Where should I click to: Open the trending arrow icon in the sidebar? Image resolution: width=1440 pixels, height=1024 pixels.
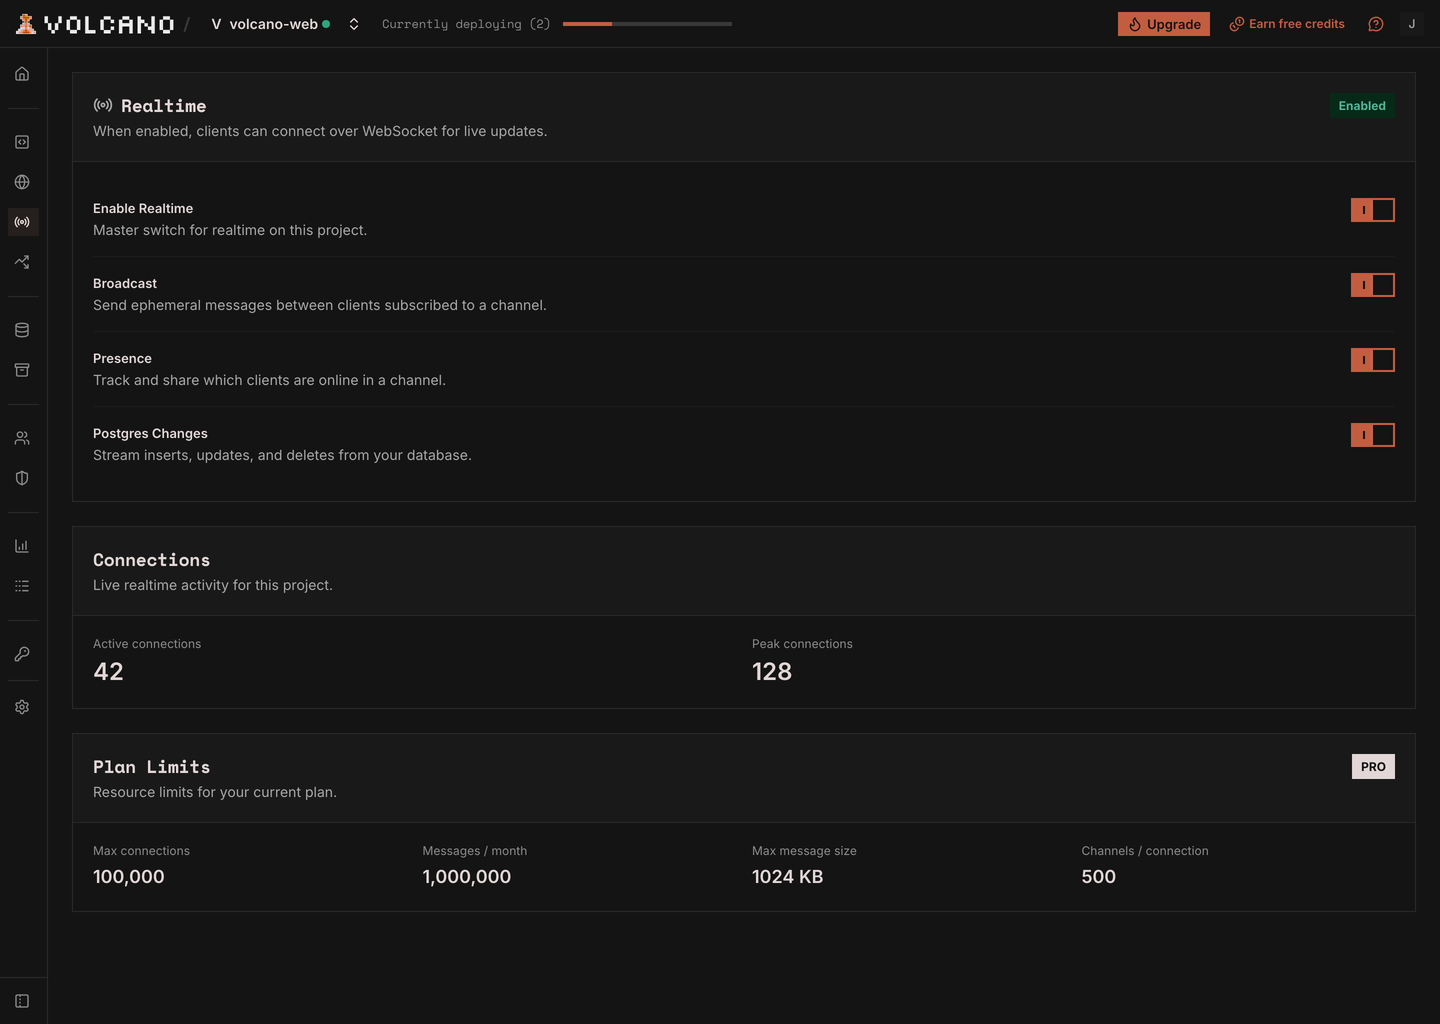22,262
